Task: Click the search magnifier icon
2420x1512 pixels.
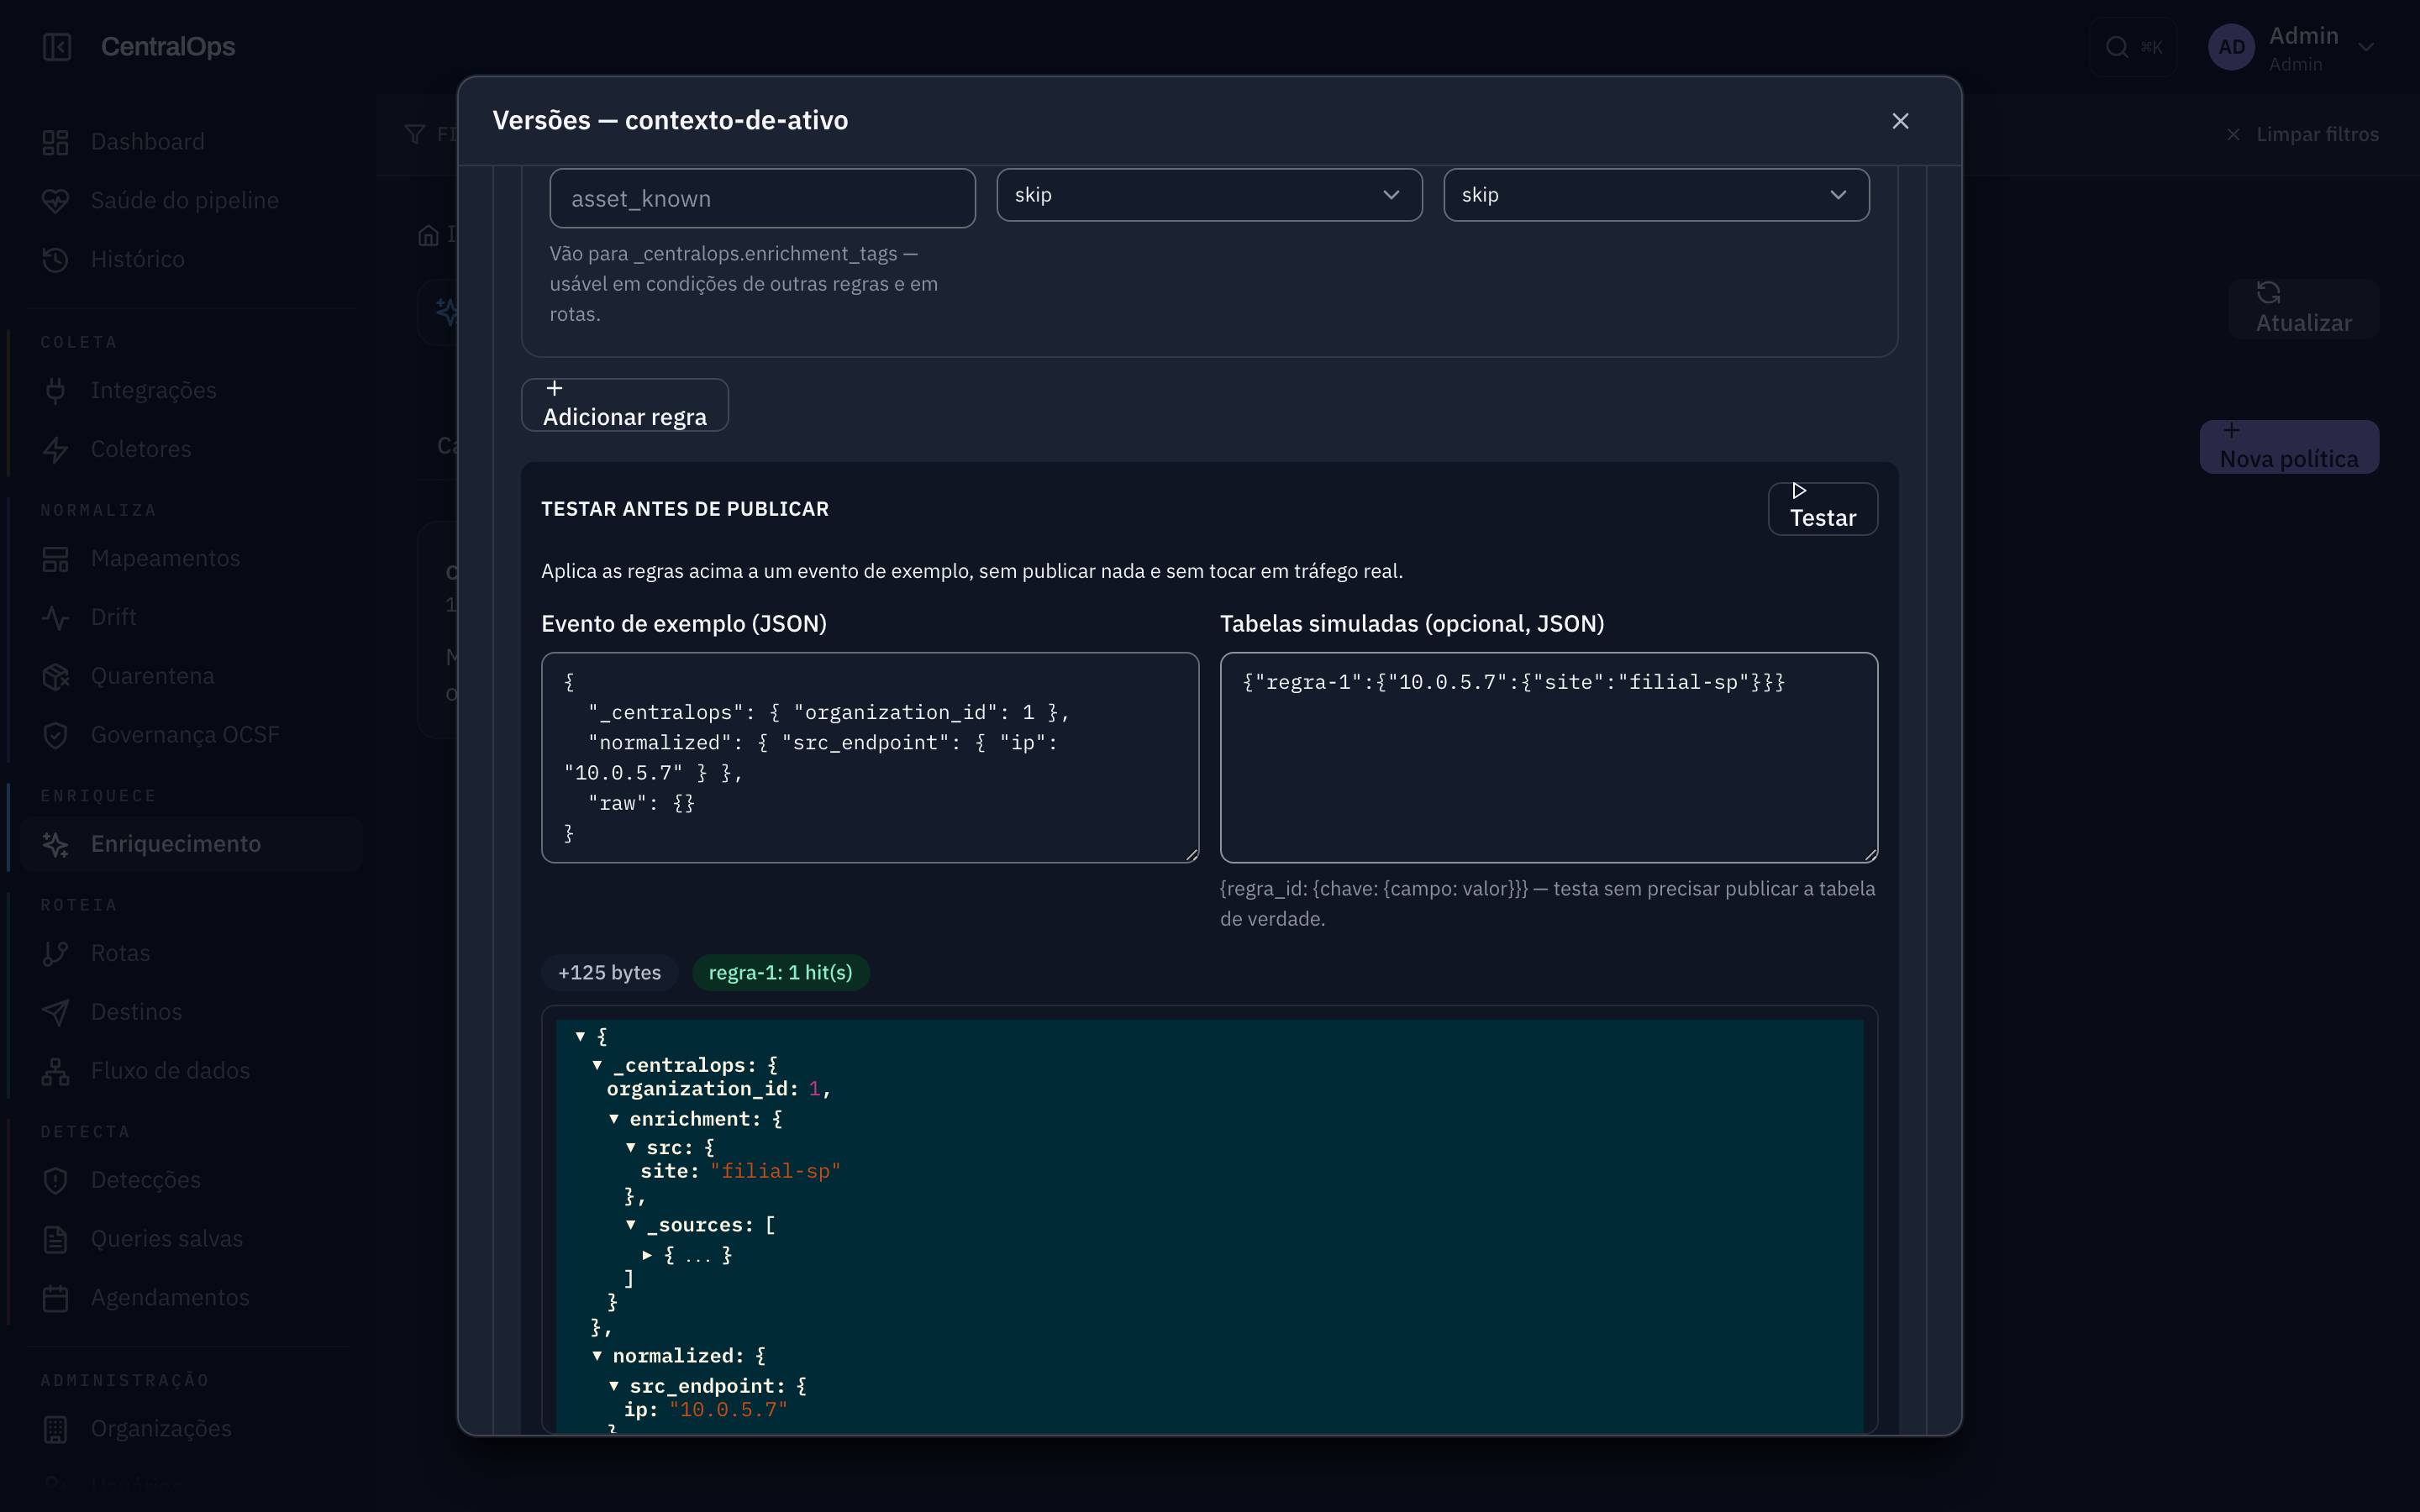Action: (2116, 47)
